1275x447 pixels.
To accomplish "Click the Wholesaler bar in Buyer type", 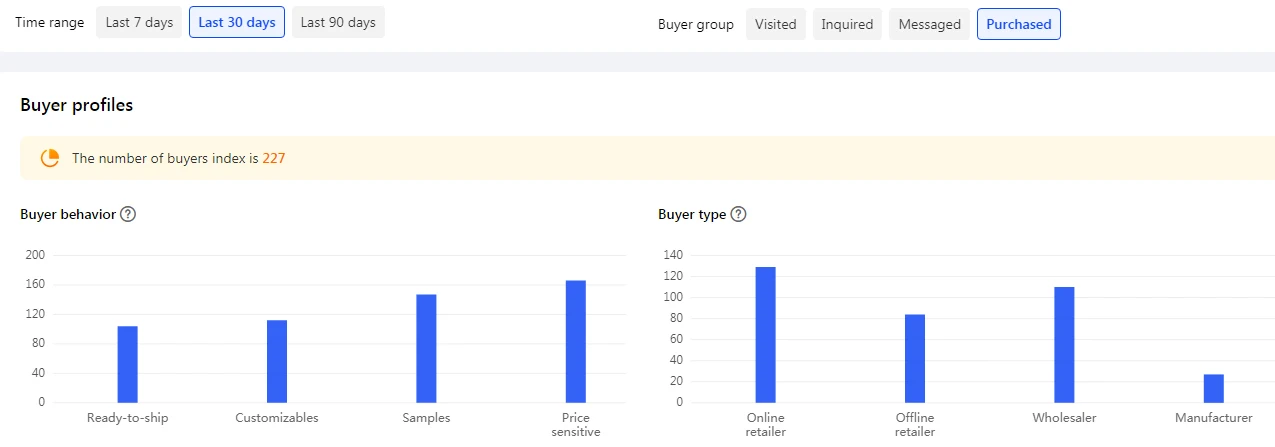I will (x=1064, y=344).
